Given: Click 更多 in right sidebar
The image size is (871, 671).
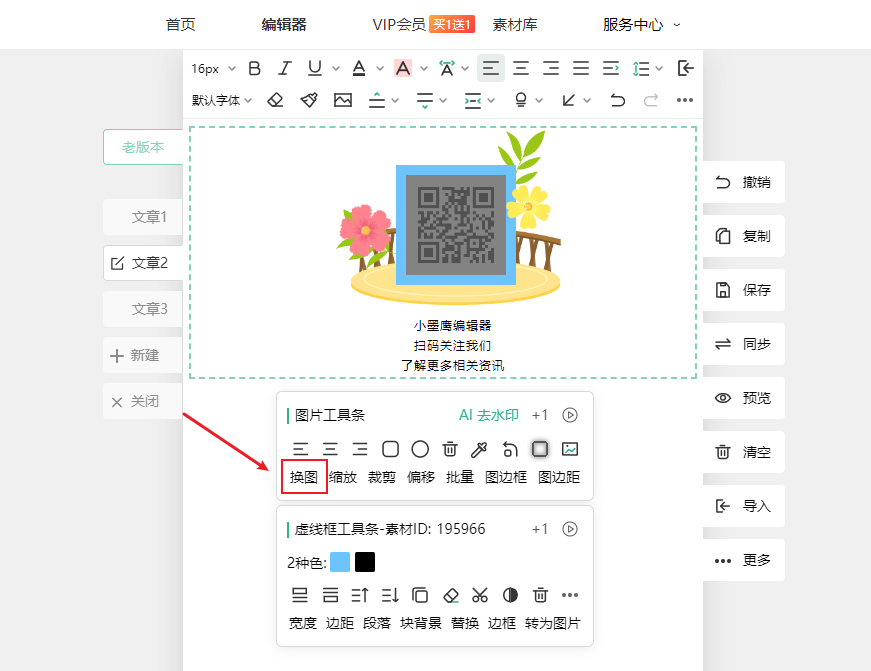Looking at the screenshot, I should click(x=743, y=560).
